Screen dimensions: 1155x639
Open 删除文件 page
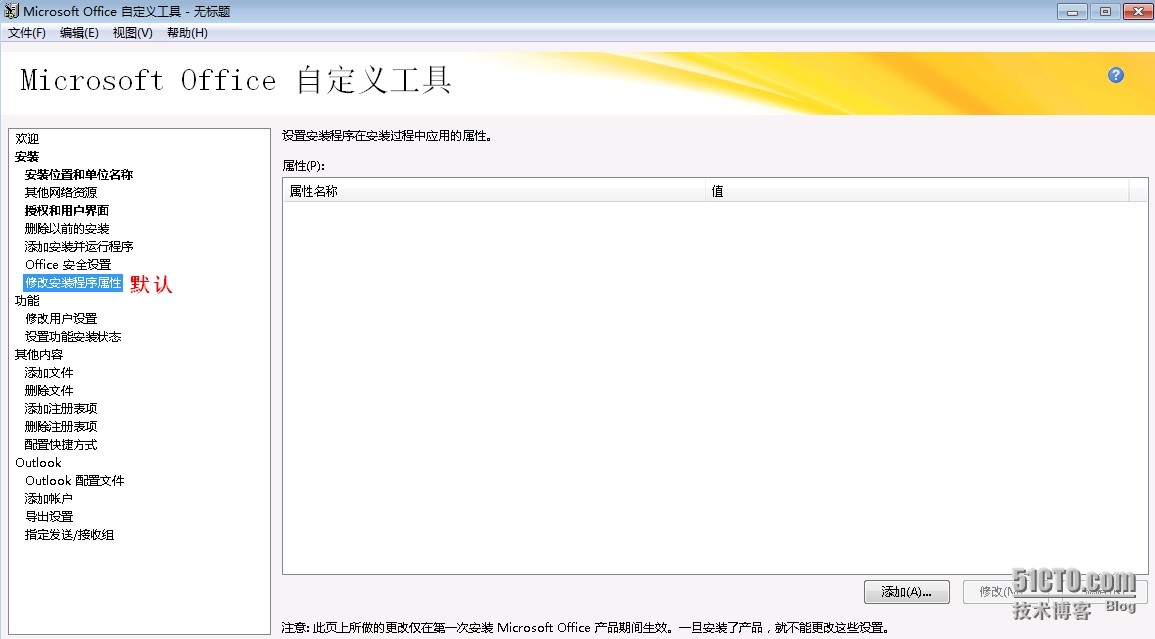pyautogui.click(x=49, y=391)
